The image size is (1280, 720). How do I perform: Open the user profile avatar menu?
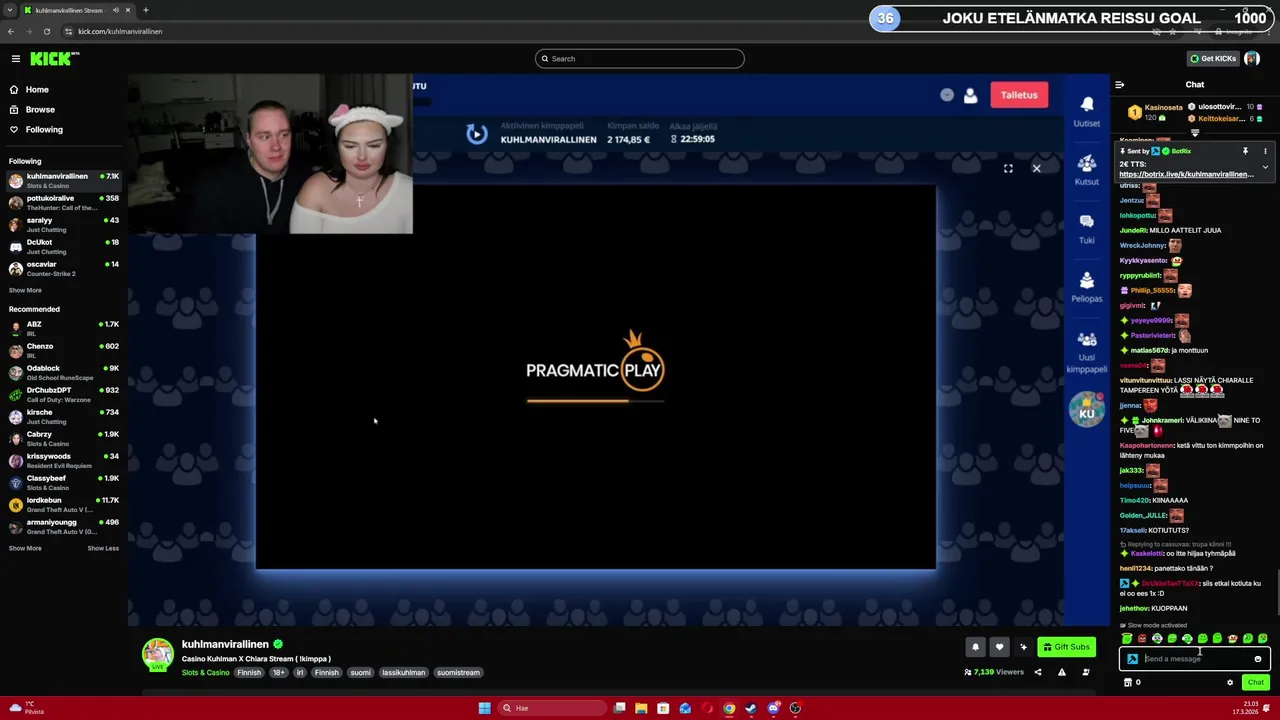1252,59
